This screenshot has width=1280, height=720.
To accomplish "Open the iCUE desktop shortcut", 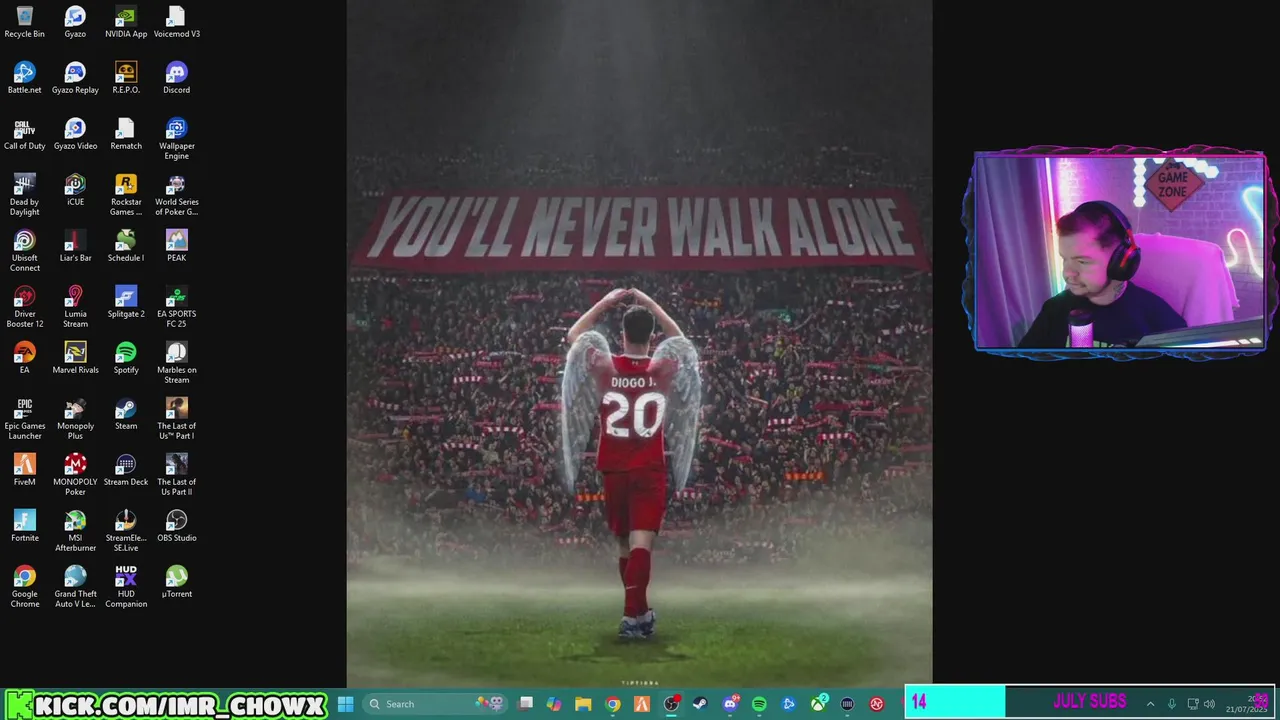I will point(75,190).
